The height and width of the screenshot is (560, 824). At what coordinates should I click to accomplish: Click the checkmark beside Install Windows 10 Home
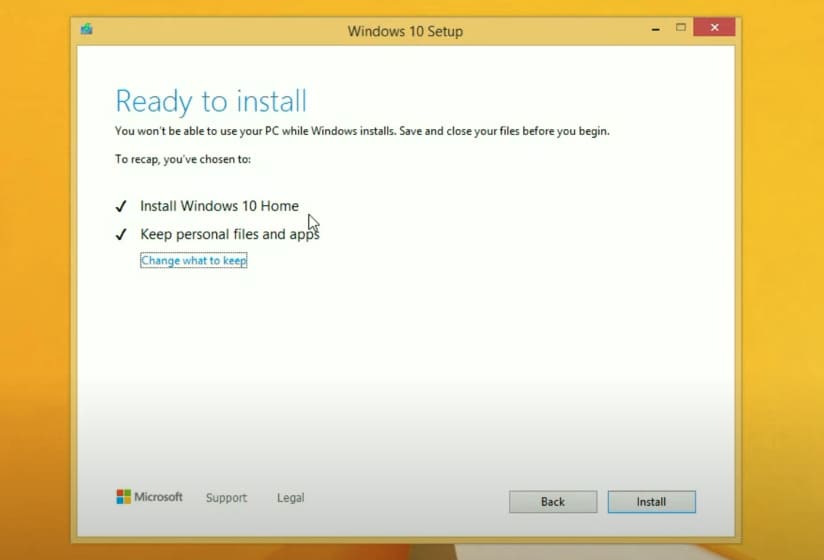(x=121, y=206)
